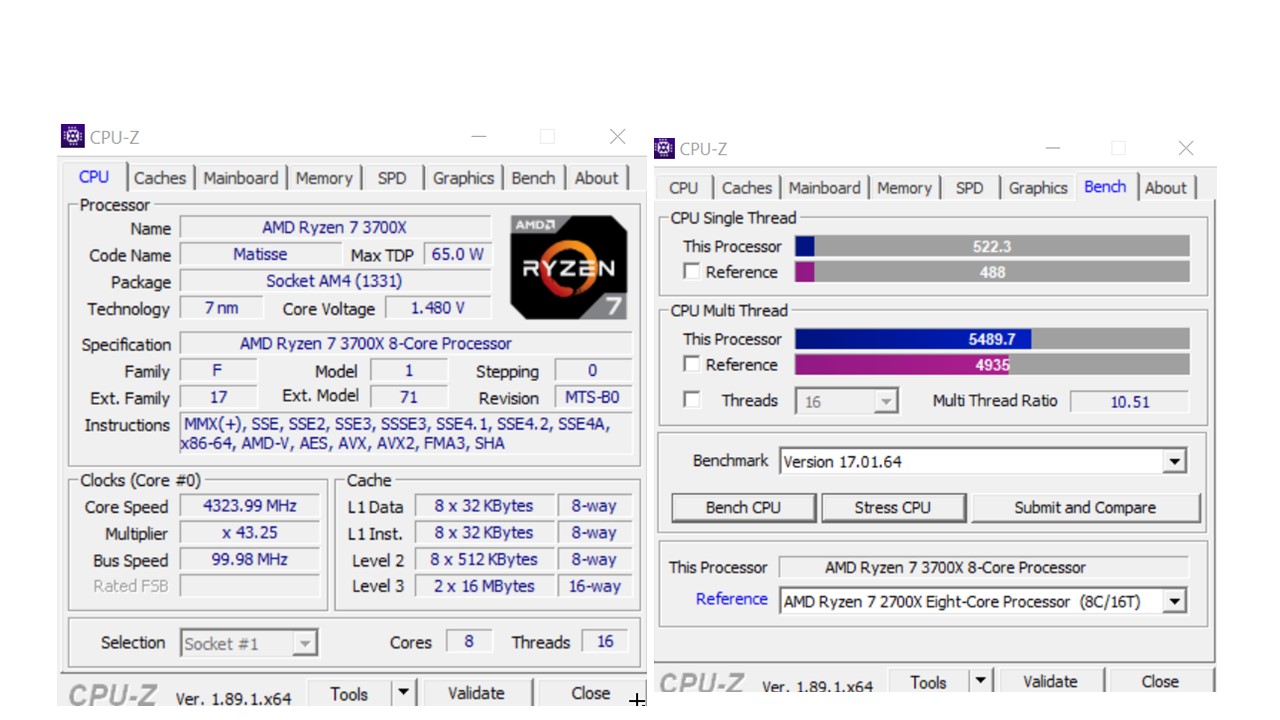Select CPU tab in left window
This screenshot has height=720, width=1280.
[94, 177]
